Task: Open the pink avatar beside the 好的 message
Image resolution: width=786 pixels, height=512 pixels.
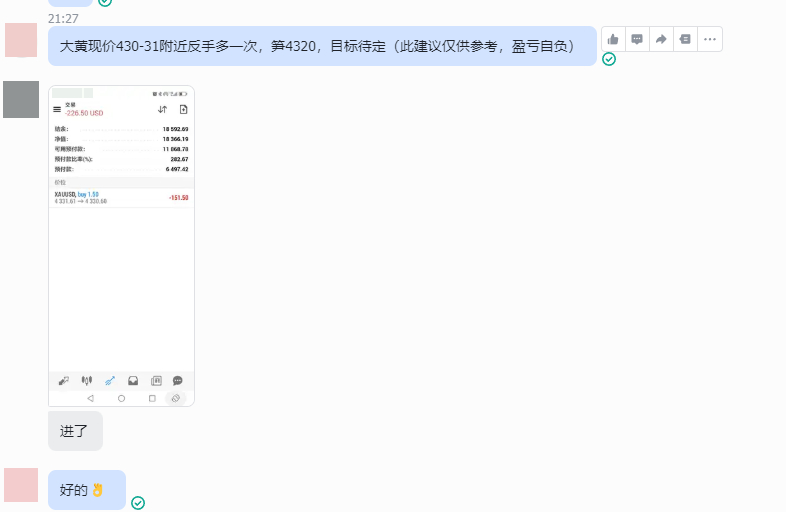Action: [x=21, y=485]
